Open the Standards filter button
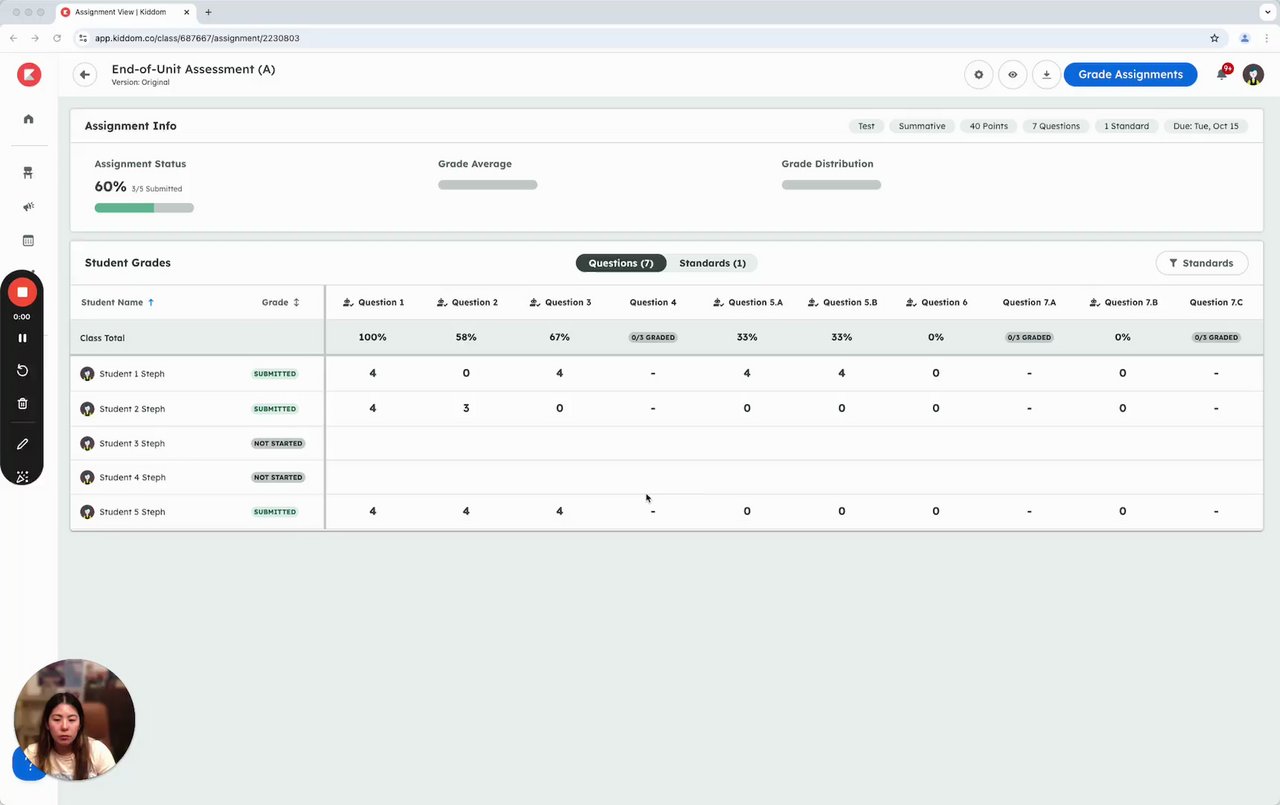Image resolution: width=1280 pixels, height=805 pixels. tap(1201, 263)
